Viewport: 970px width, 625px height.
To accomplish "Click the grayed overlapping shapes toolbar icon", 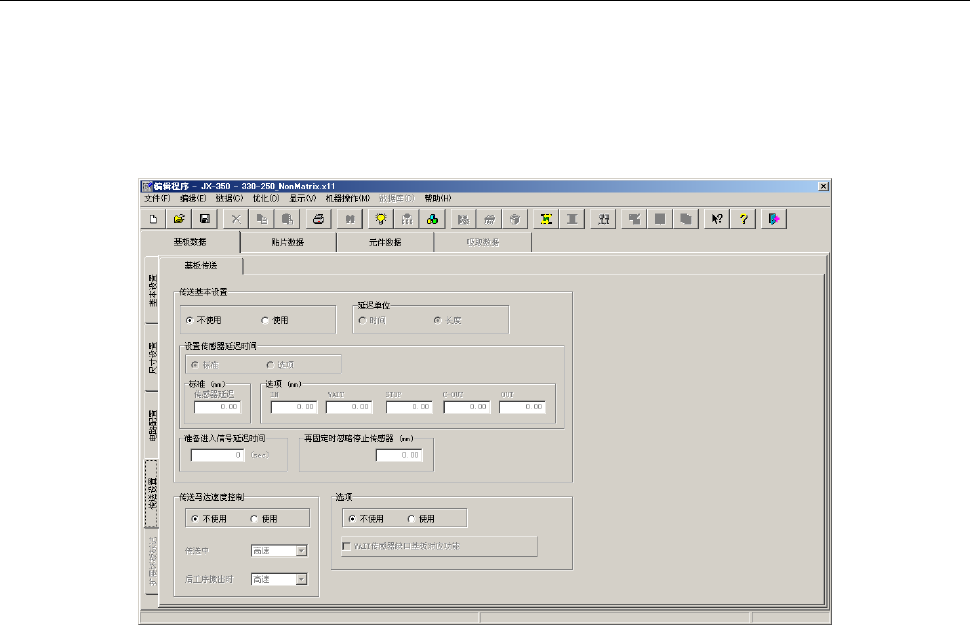I will 635,219.
